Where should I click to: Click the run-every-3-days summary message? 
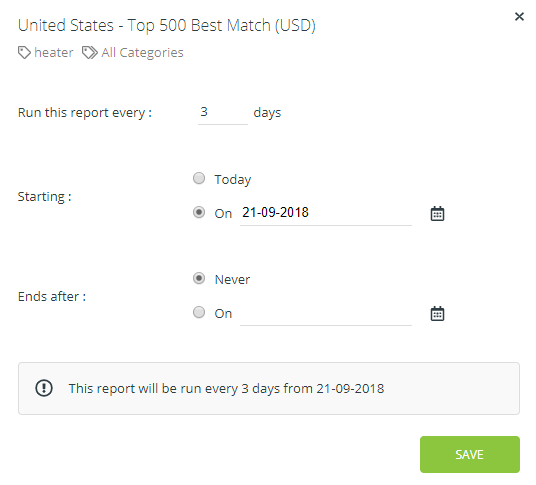point(226,389)
